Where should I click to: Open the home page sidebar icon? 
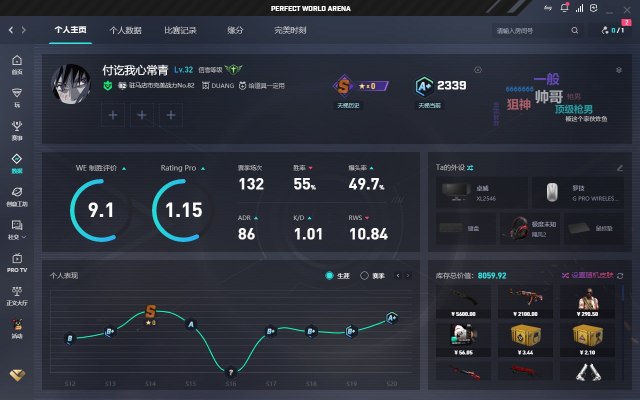tap(17, 64)
